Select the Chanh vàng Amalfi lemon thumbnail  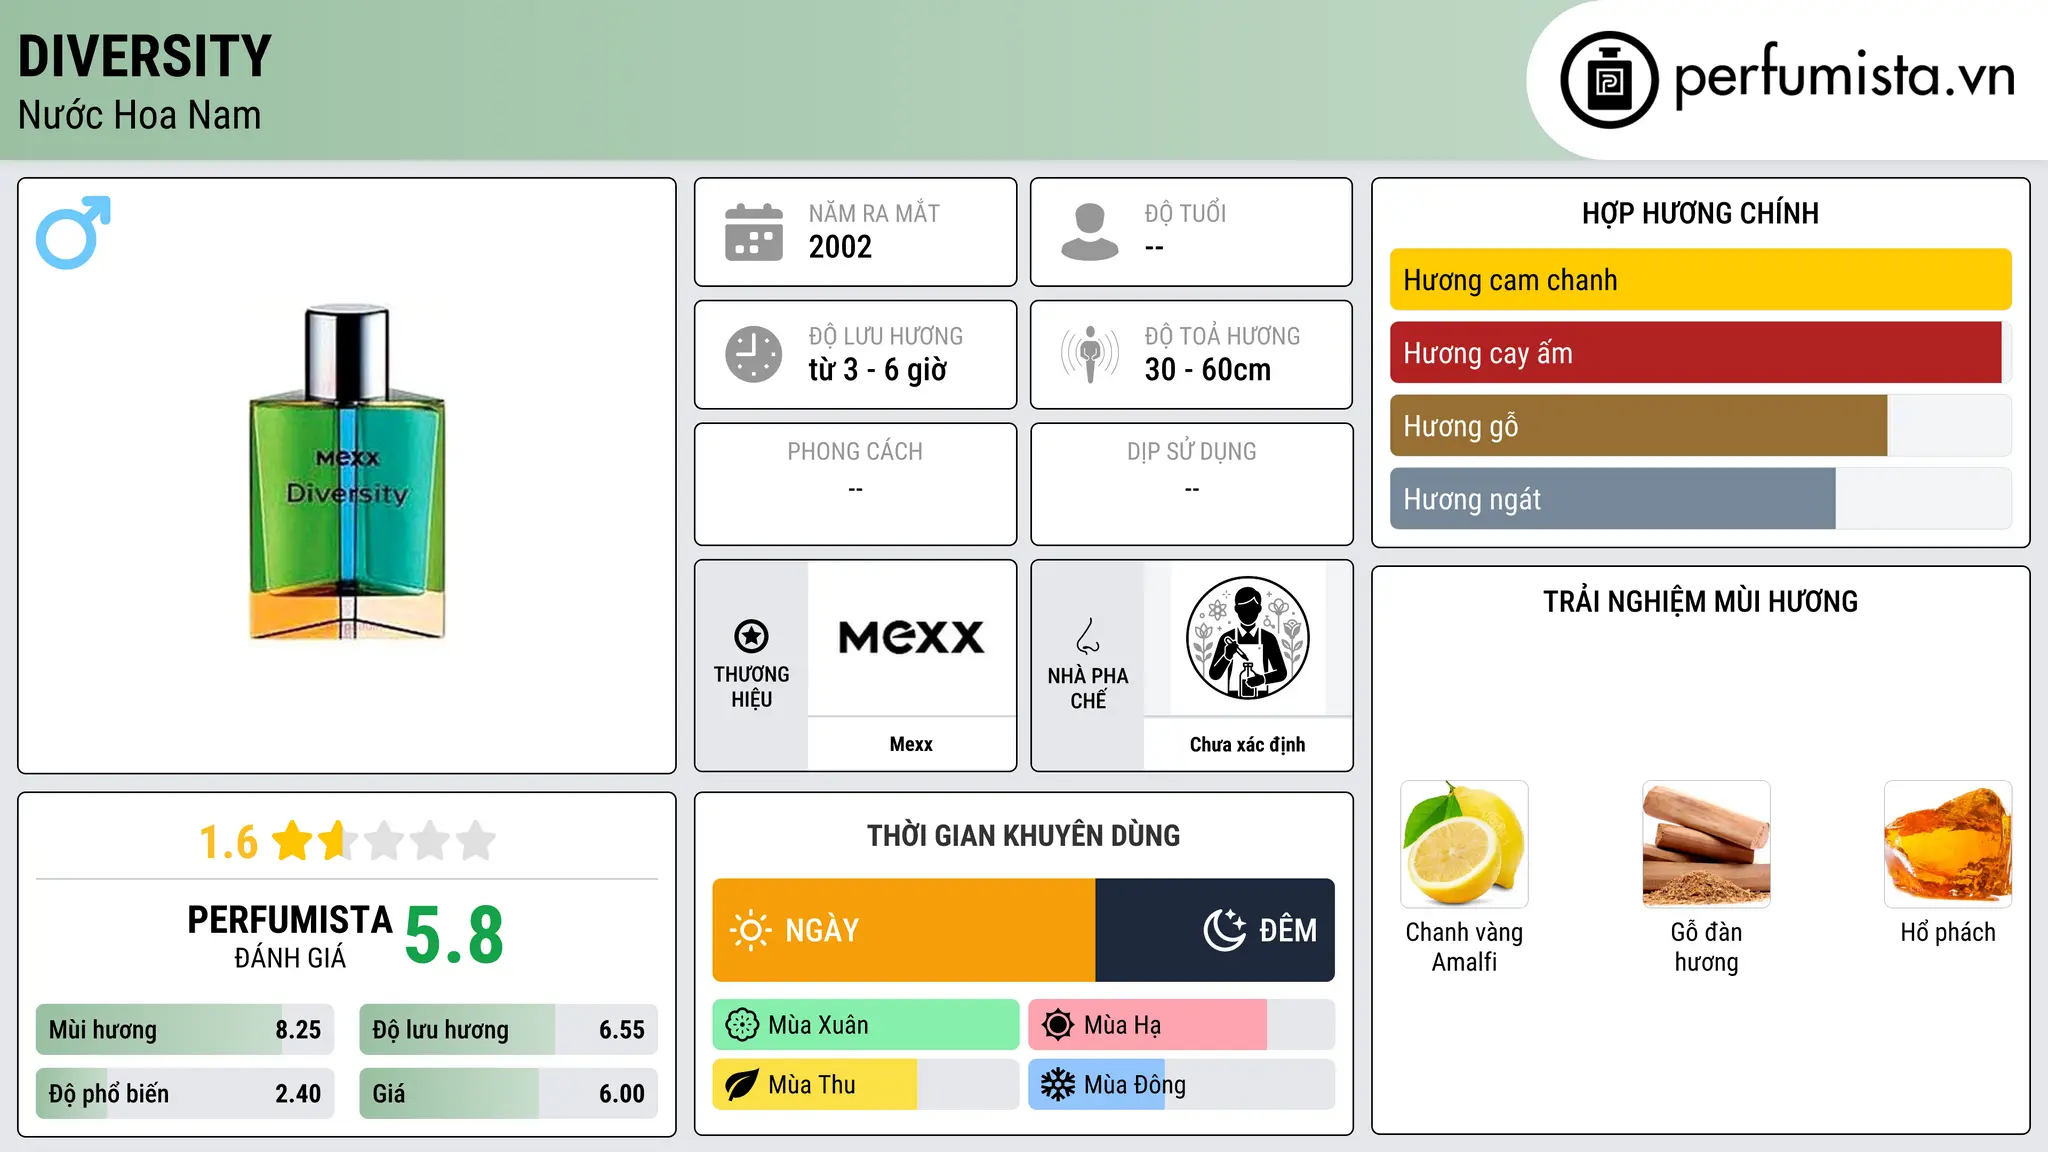pos(1464,844)
